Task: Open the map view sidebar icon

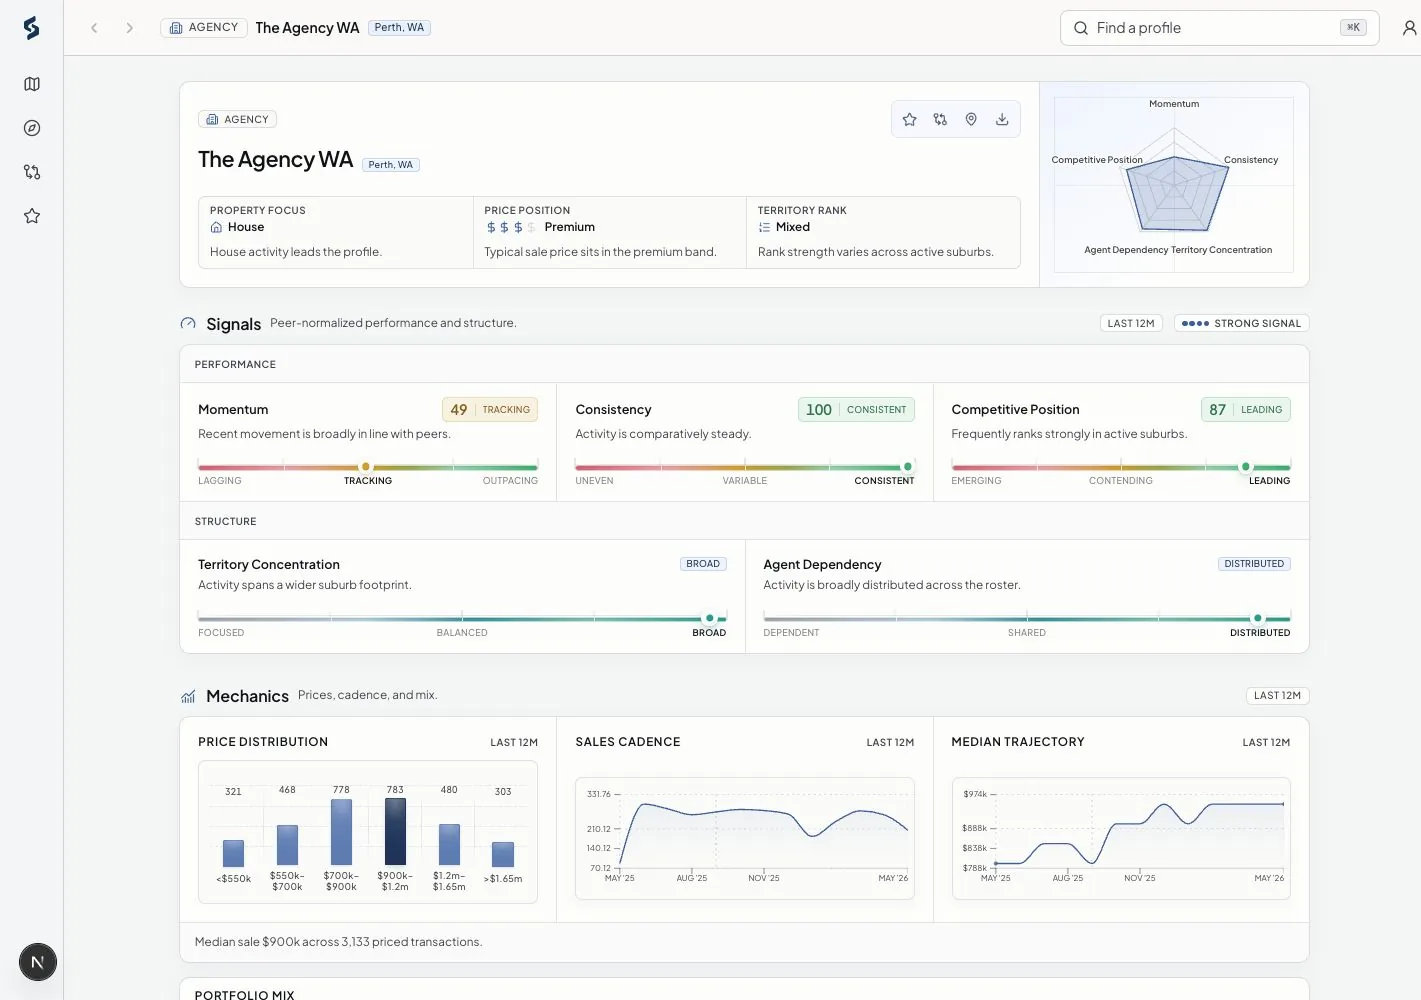Action: click(32, 84)
